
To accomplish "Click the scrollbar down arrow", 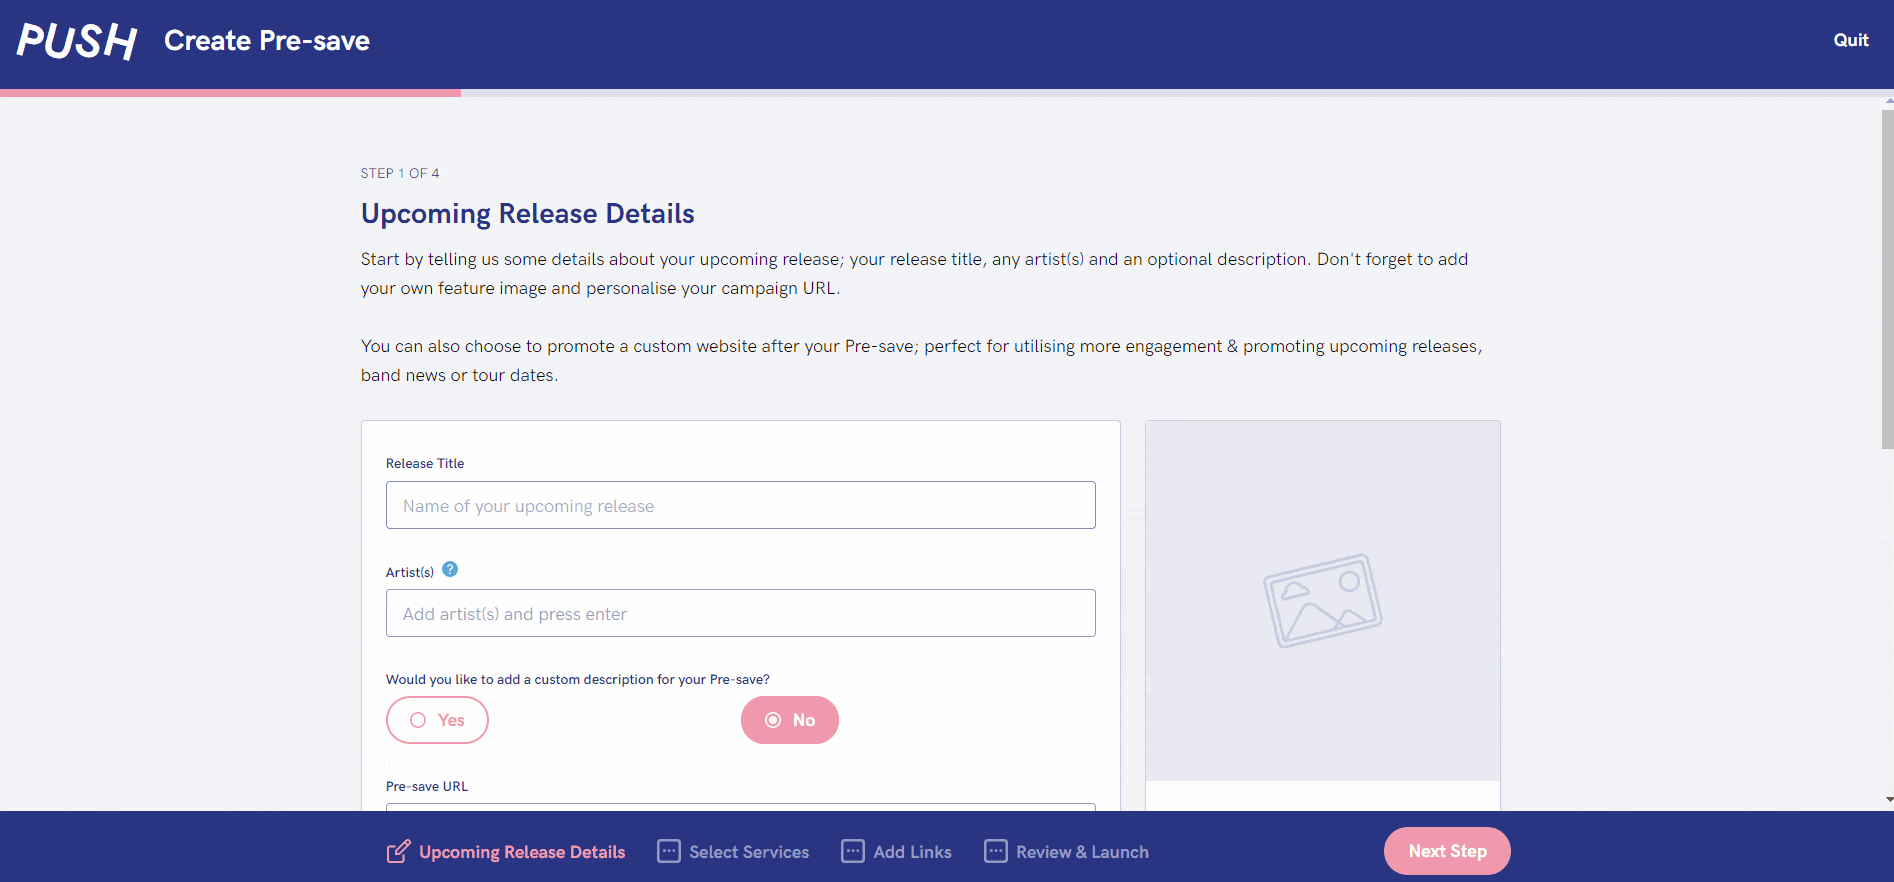I will click(x=1888, y=800).
